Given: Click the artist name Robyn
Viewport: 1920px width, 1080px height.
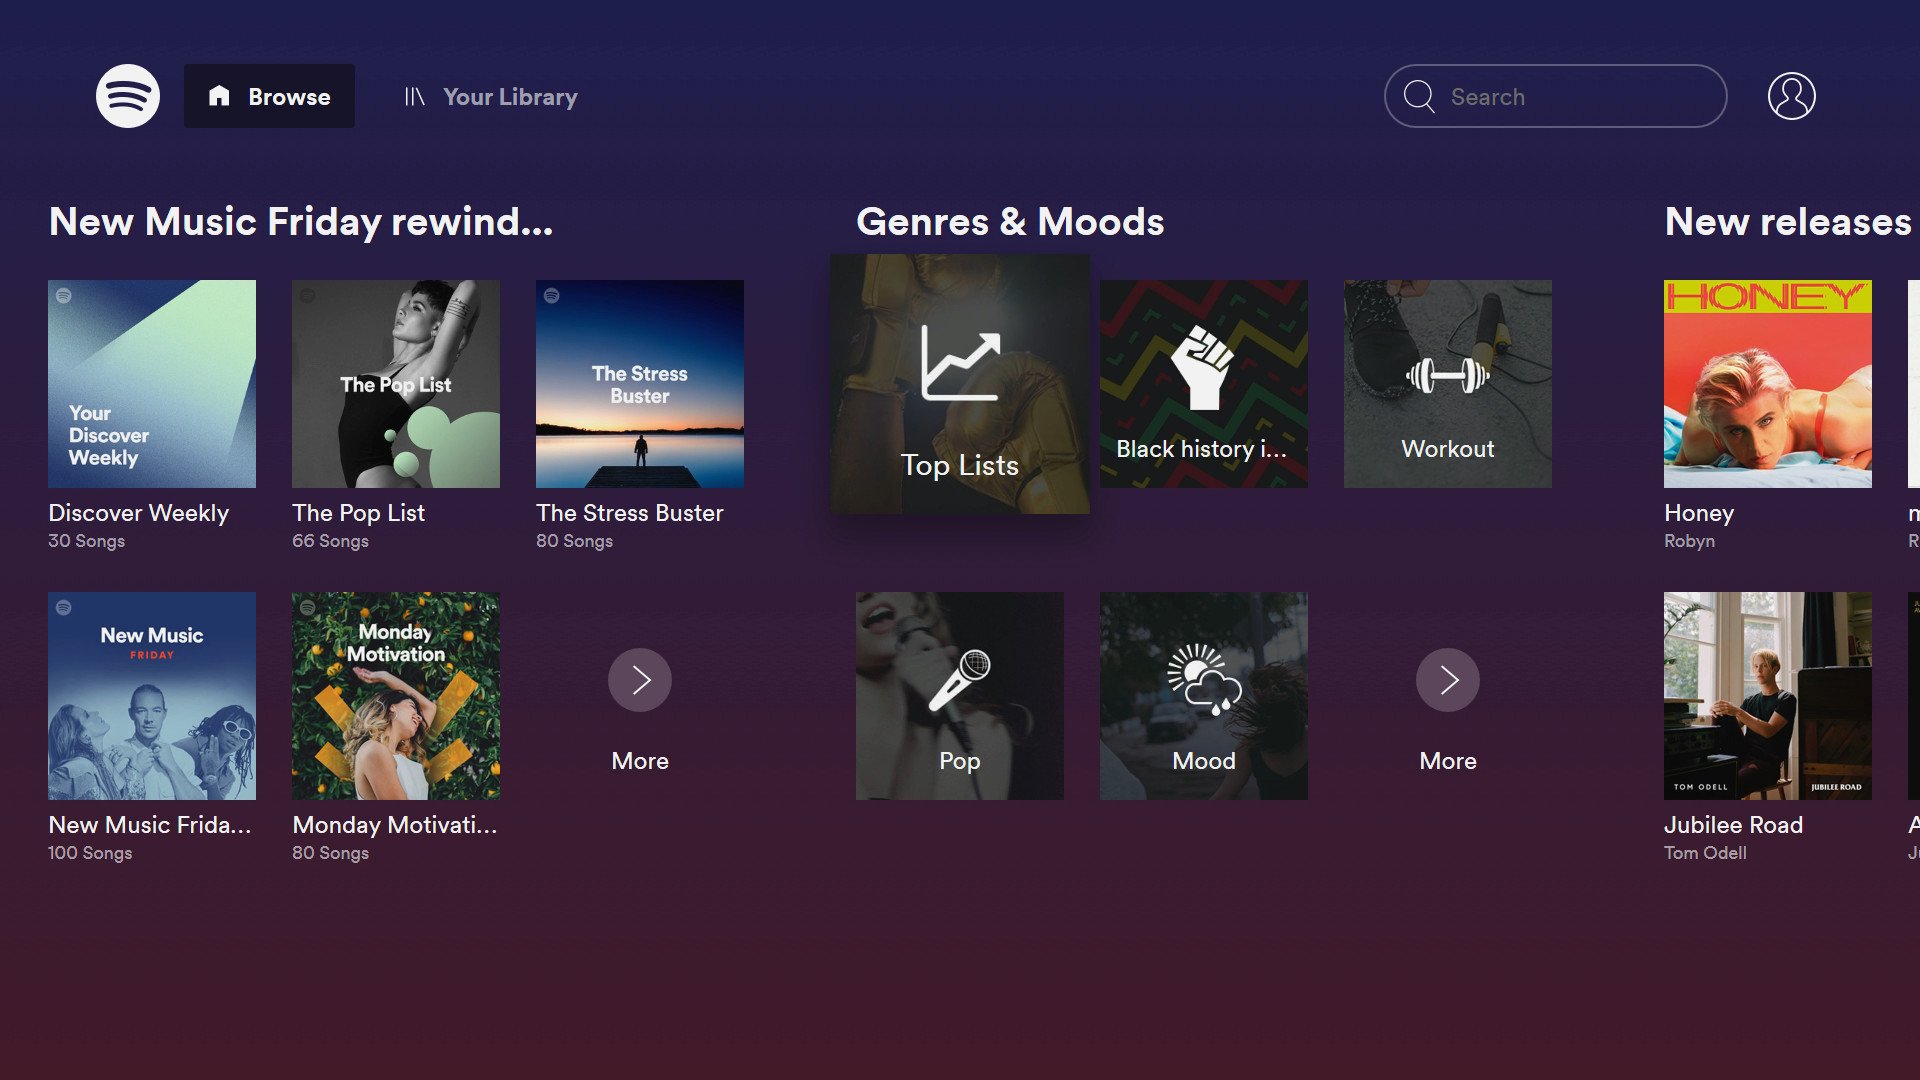Looking at the screenshot, I should pos(1689,541).
